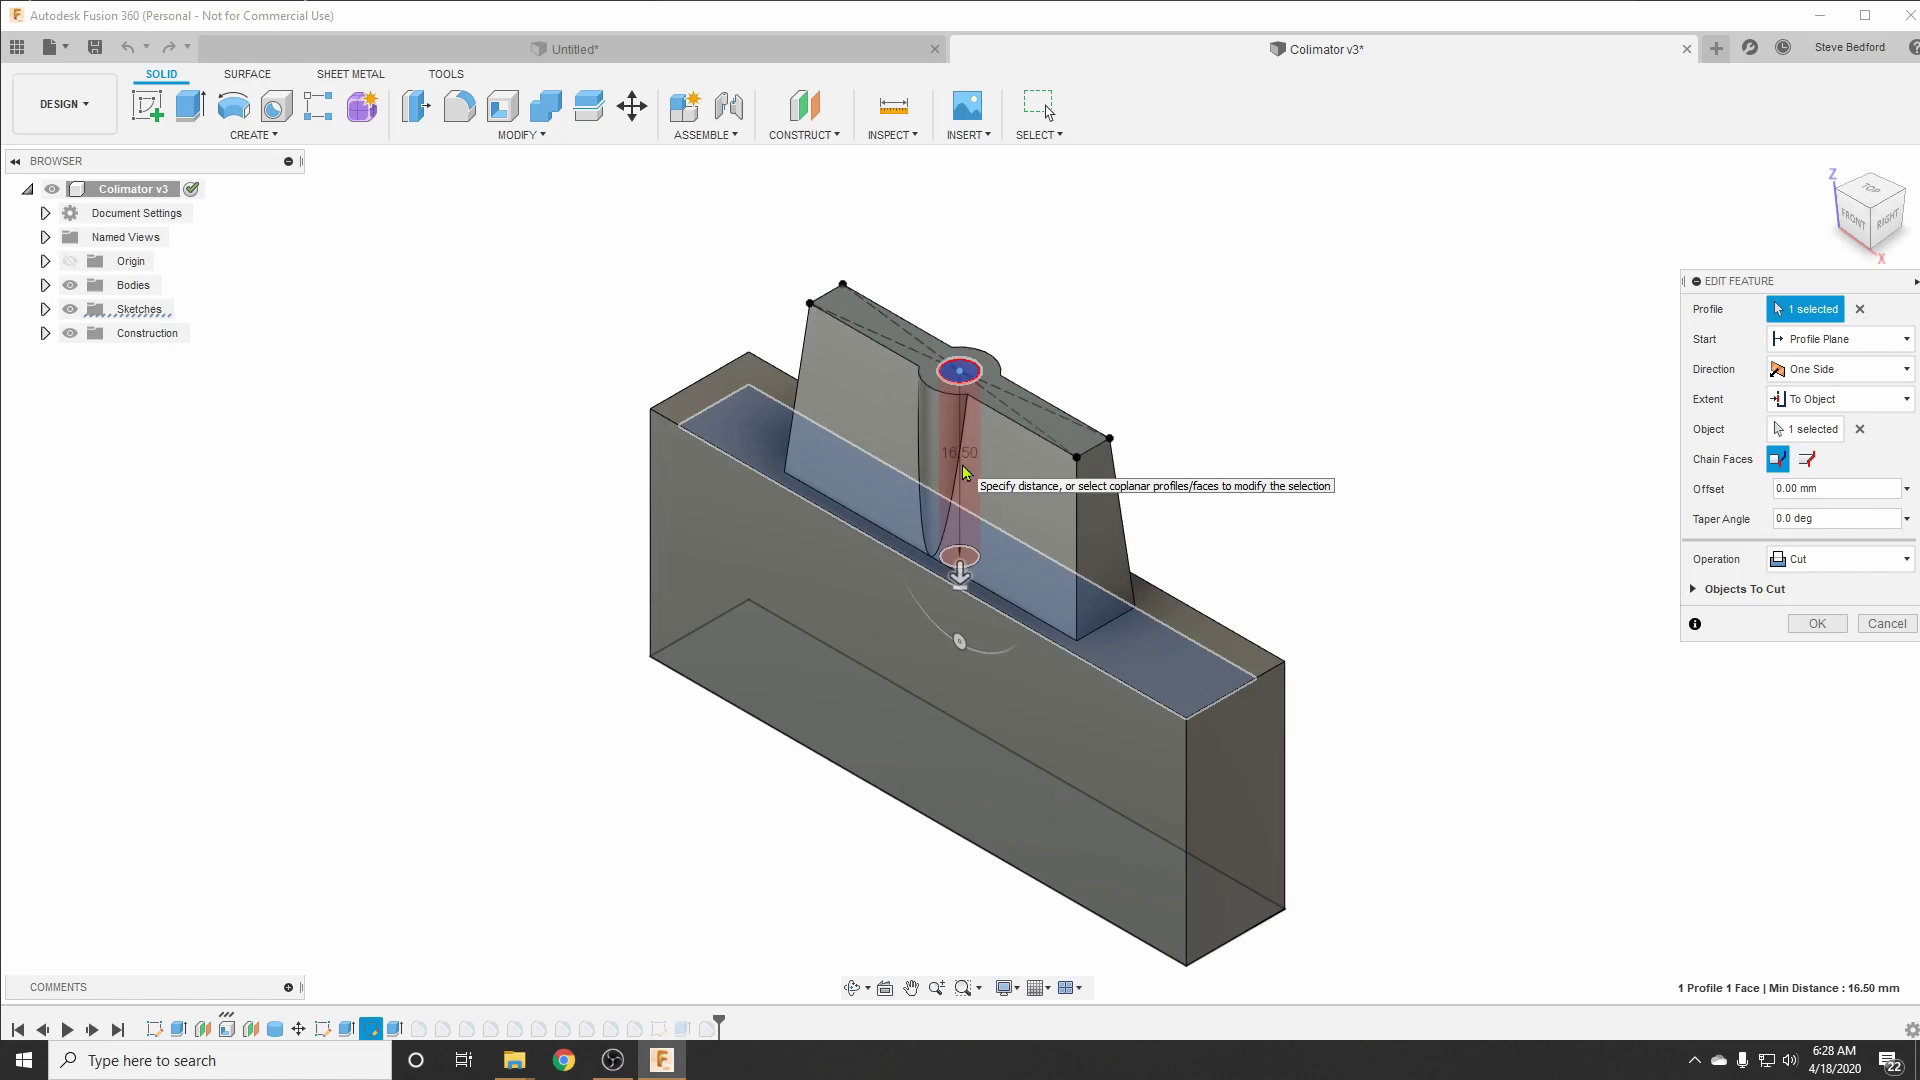
Task: Open File Explorer from taskbar
Action: 514,1060
